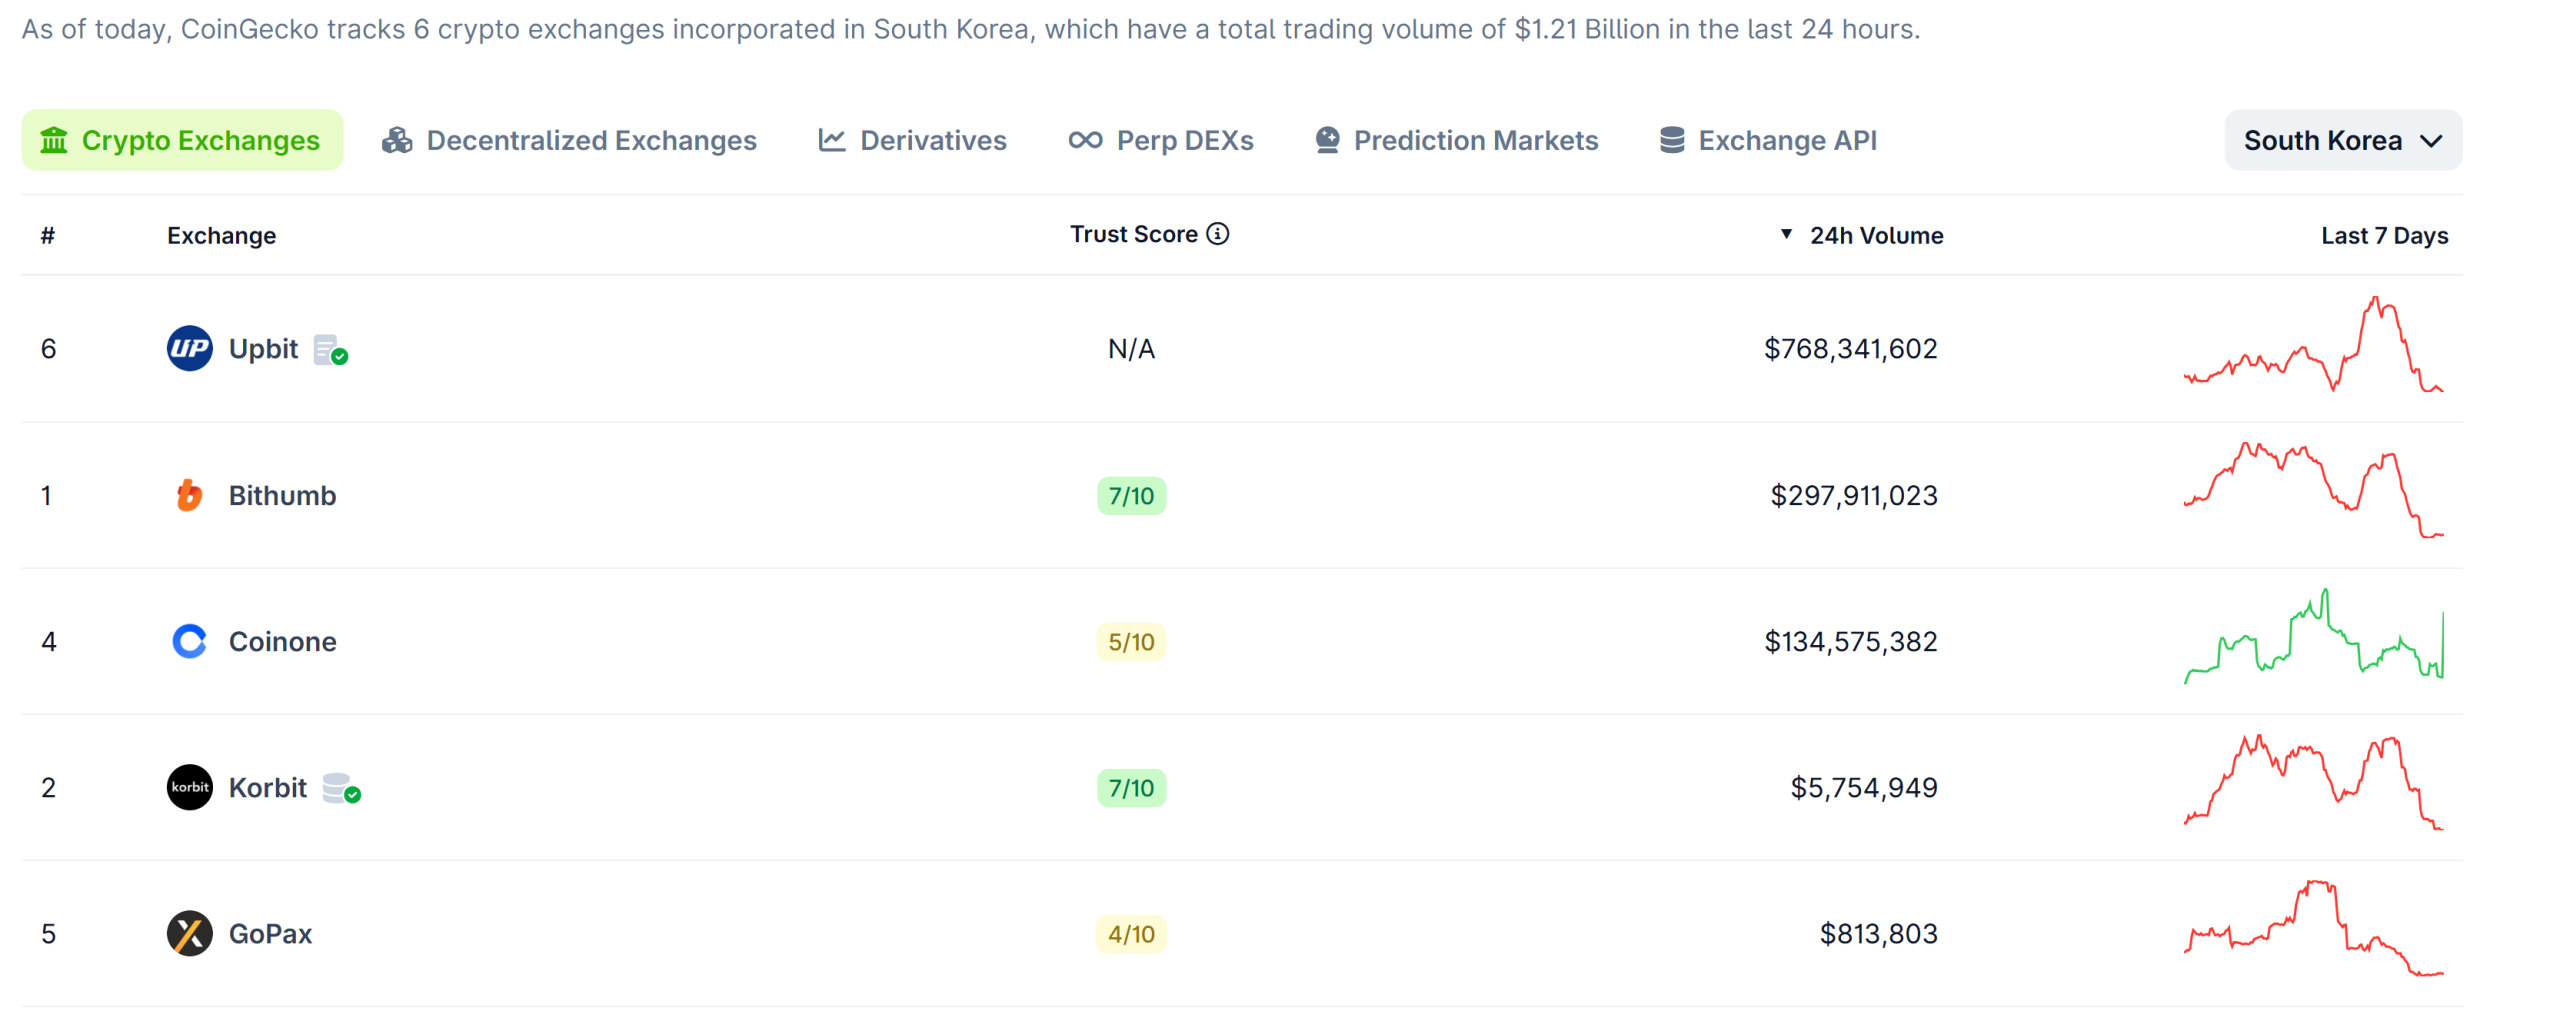This screenshot has width=2560, height=1021.
Task: Open the Derivatives tab
Action: [931, 140]
